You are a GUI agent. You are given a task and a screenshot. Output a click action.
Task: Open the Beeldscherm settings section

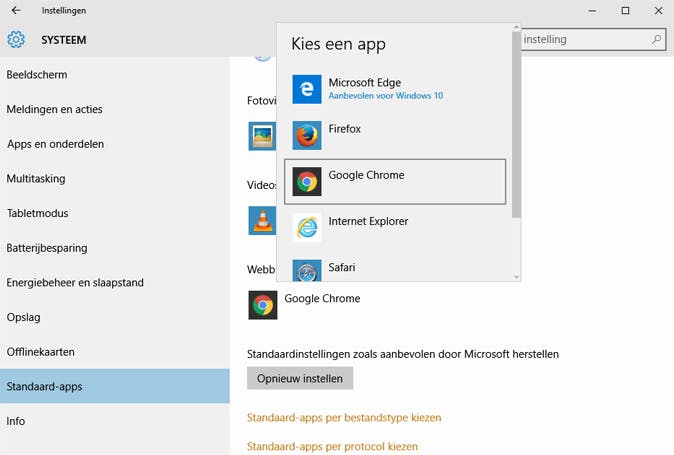click(37, 75)
